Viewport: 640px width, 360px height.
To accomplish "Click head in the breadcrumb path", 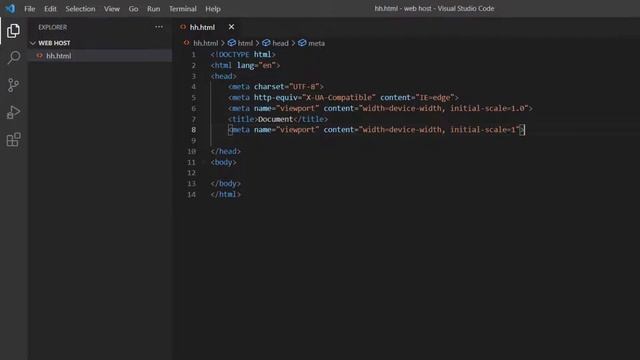I will pyautogui.click(x=280, y=43).
